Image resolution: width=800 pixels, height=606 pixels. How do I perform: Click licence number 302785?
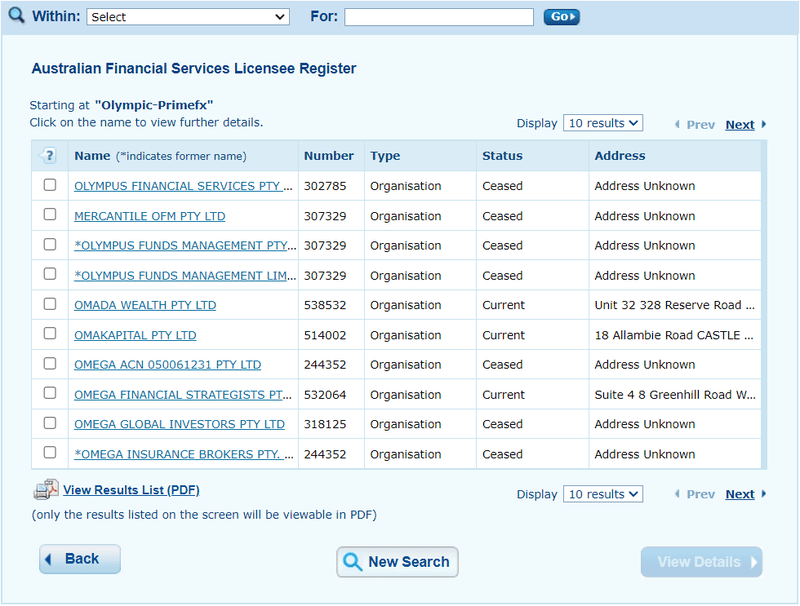(x=325, y=186)
